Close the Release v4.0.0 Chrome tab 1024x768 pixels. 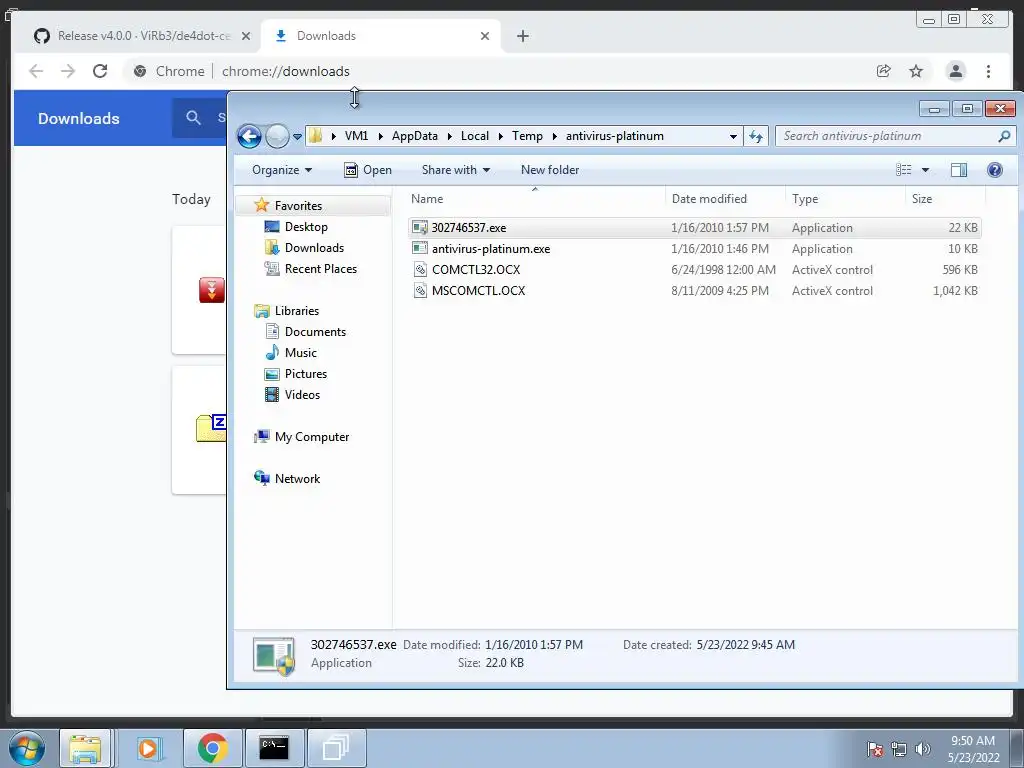pyautogui.click(x=246, y=36)
